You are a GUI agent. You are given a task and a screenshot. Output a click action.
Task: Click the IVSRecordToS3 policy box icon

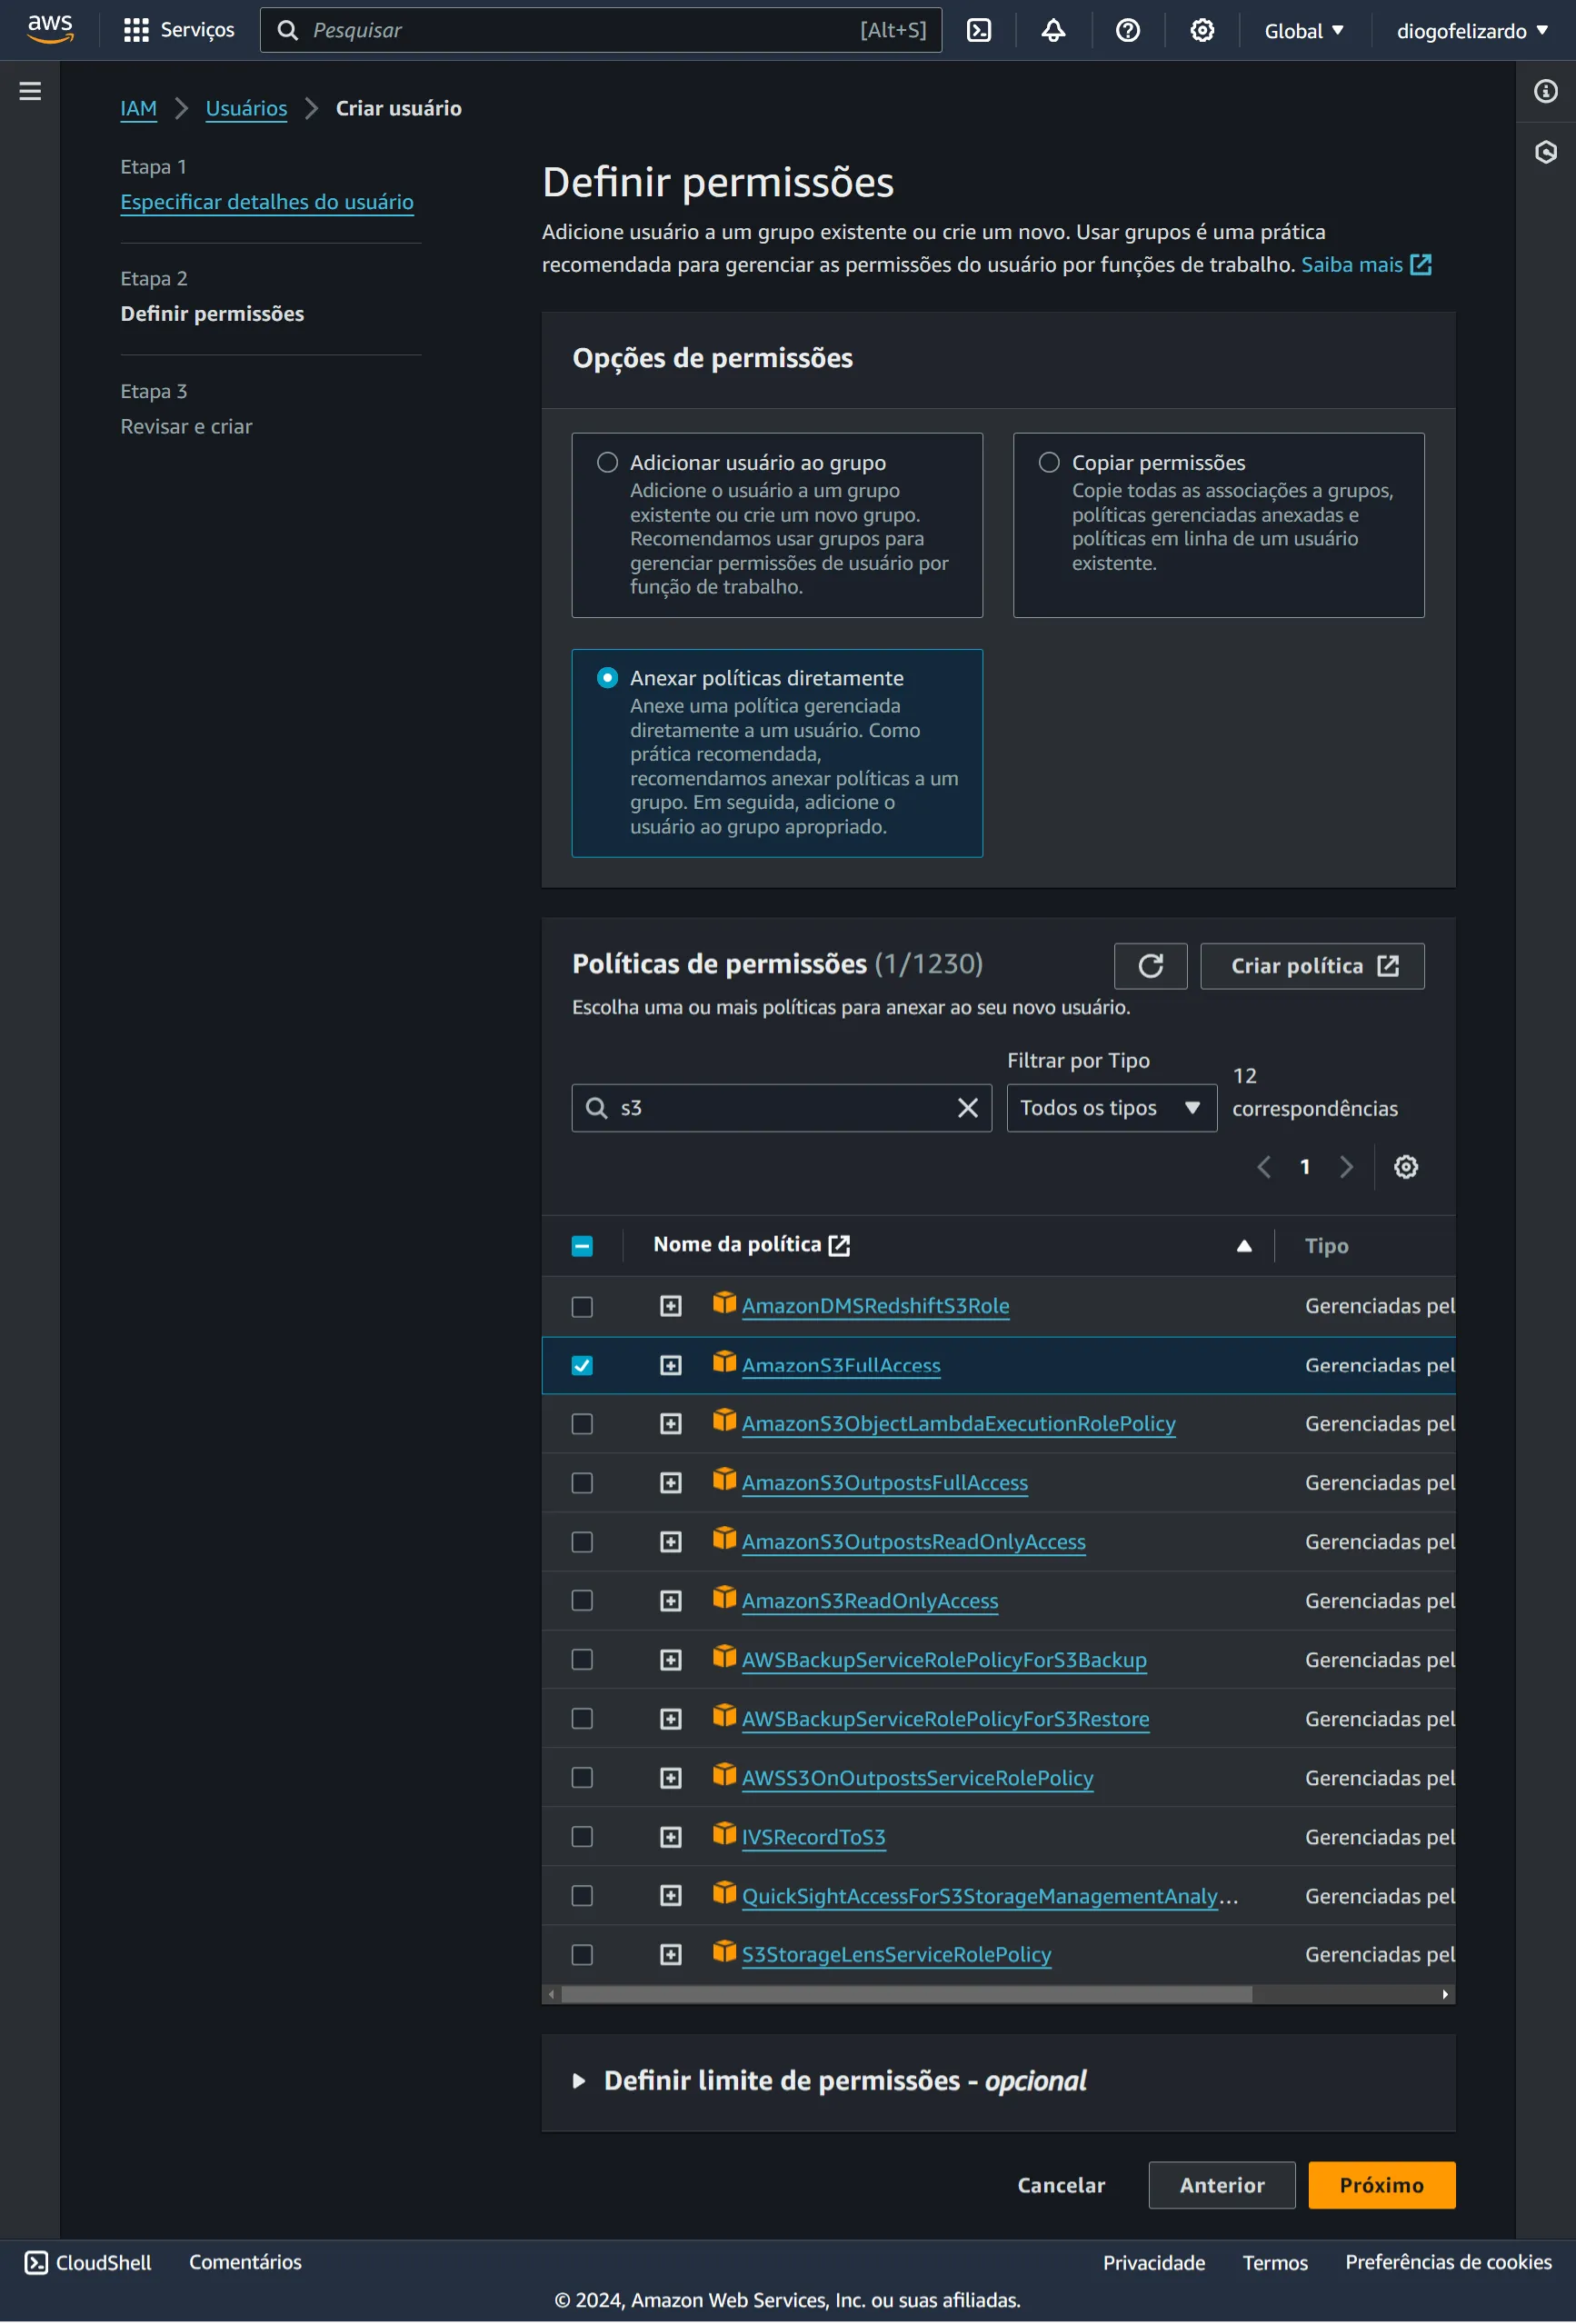click(x=724, y=1833)
